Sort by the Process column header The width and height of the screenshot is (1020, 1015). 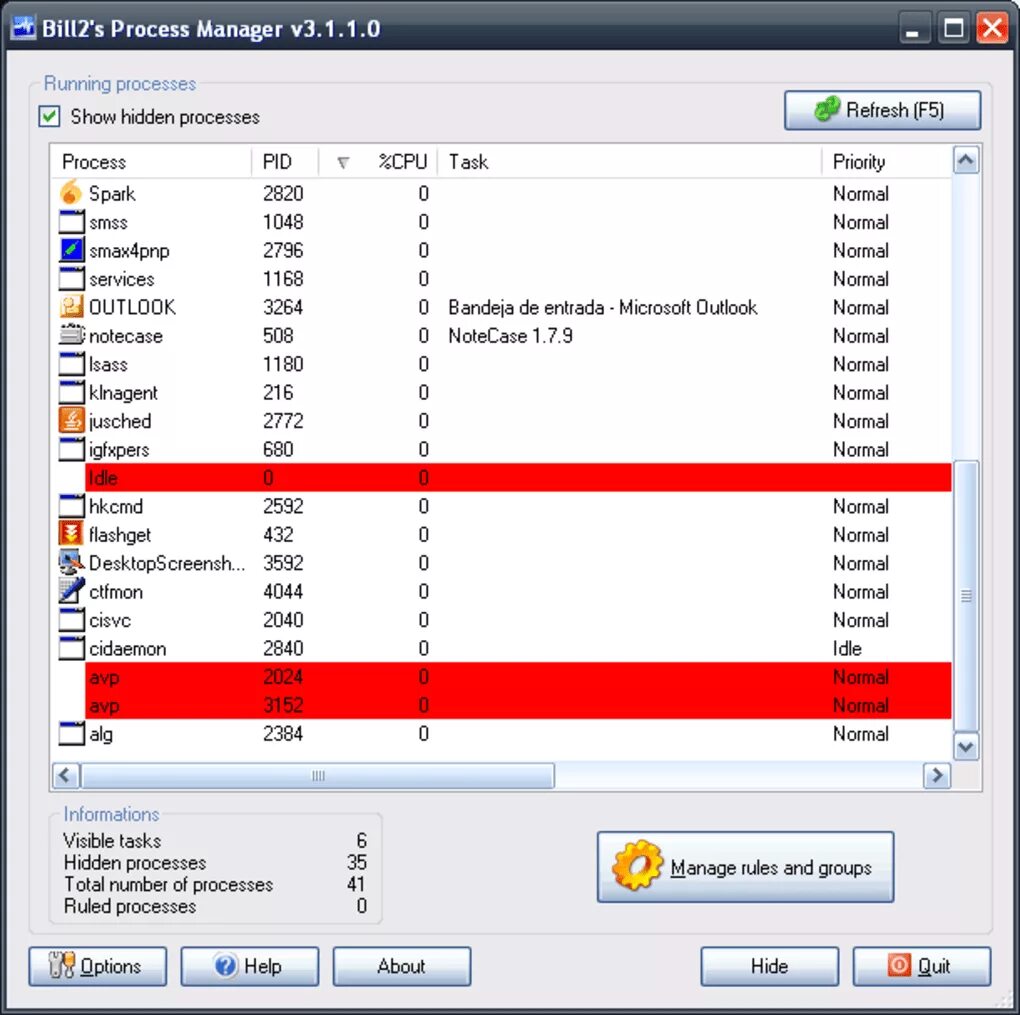(151, 162)
